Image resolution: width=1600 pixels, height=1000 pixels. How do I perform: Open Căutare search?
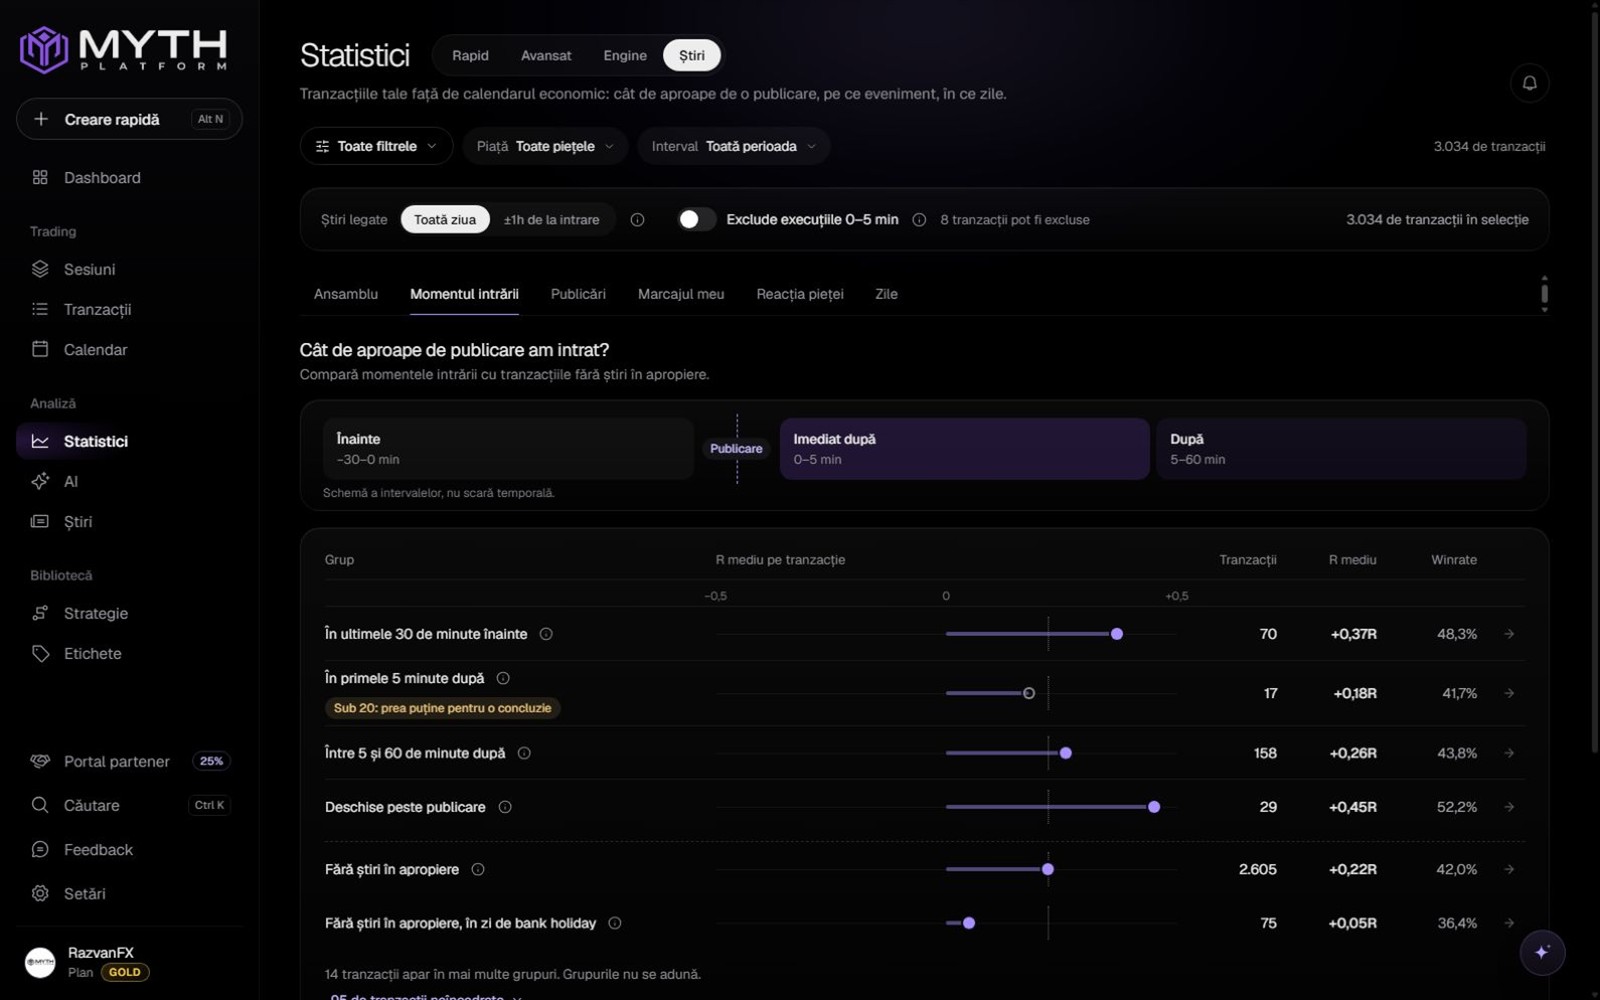click(x=129, y=806)
